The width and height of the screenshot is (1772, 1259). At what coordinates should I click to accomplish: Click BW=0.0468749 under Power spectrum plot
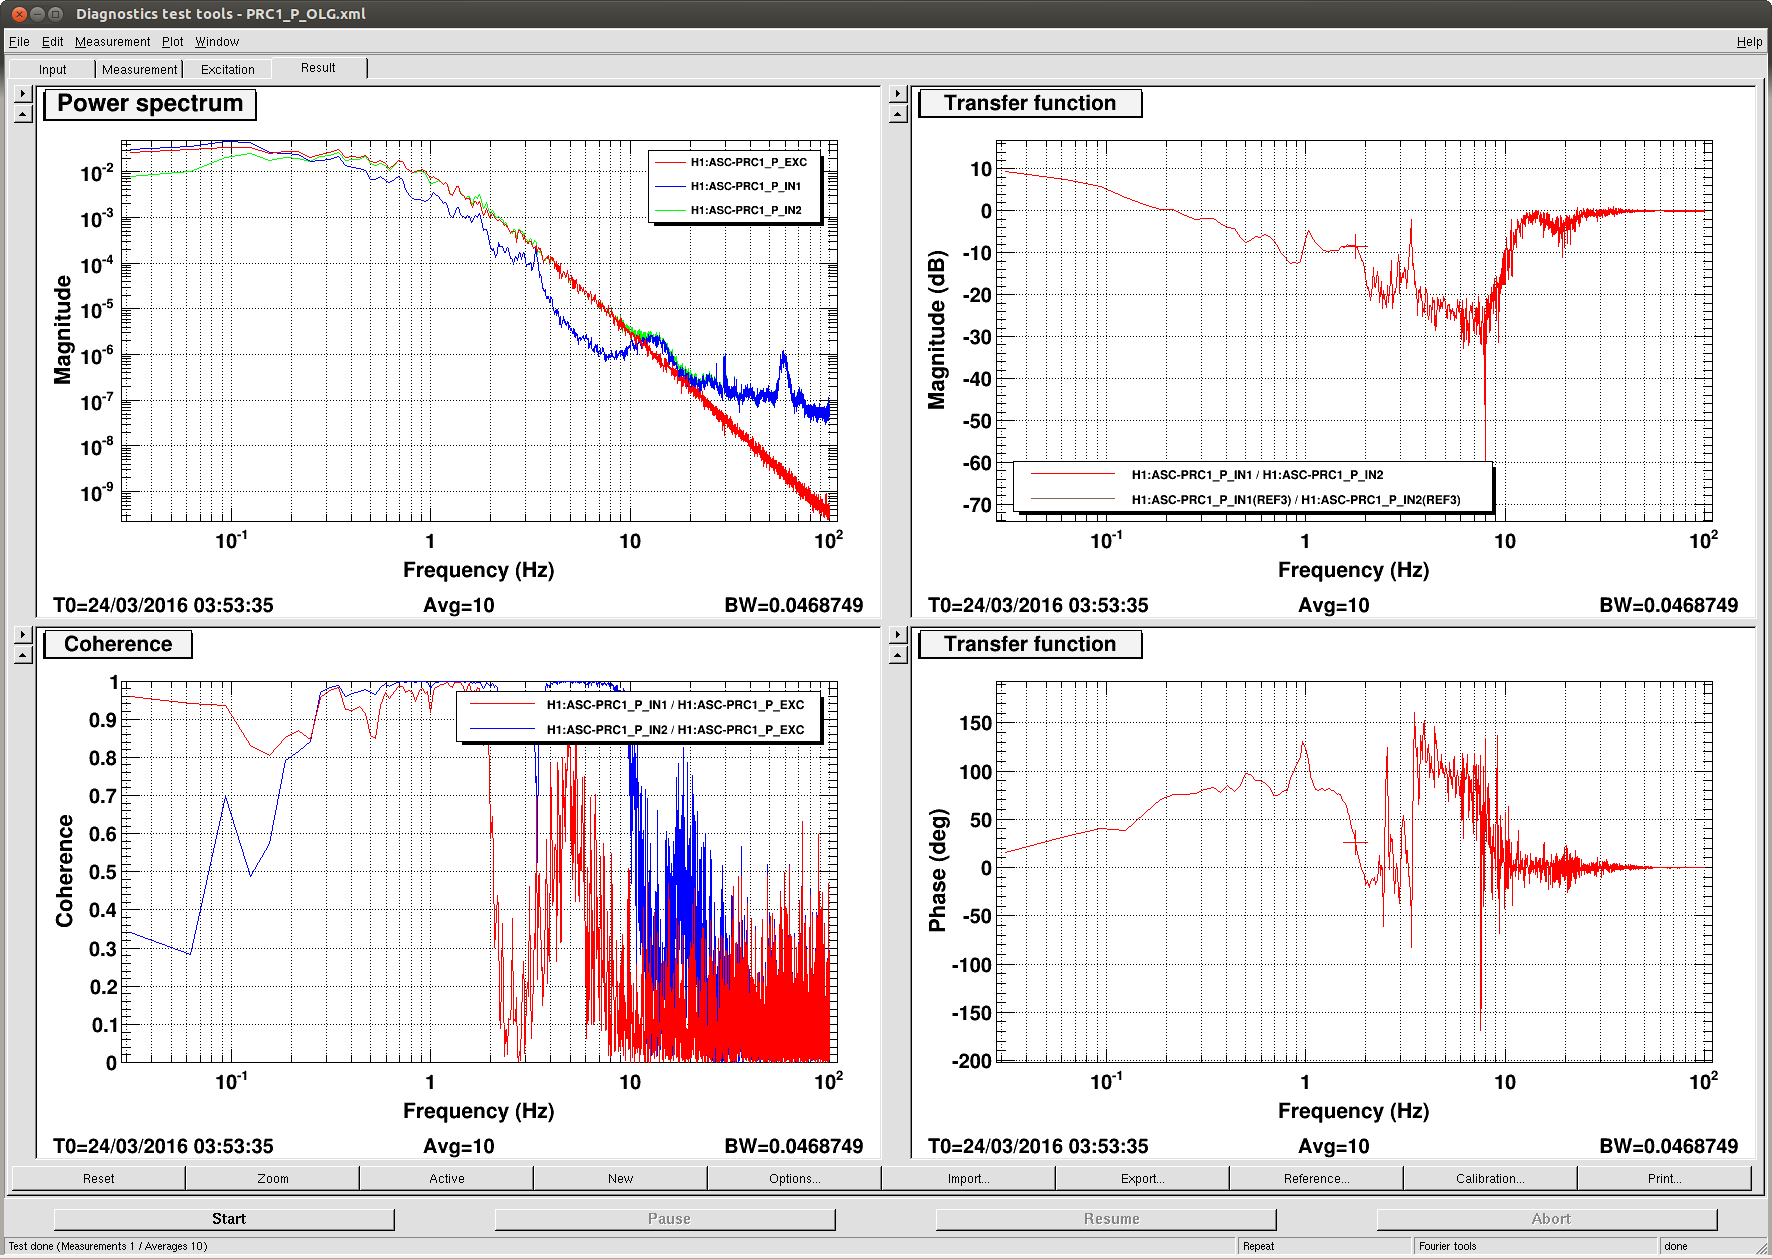[794, 605]
